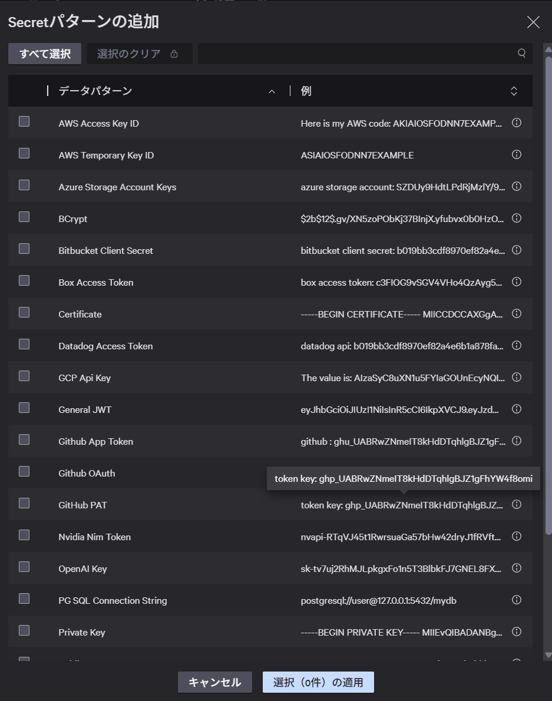This screenshot has height=701, width=552.
Task: Click the BCrypt hash example text
Action: pos(402,219)
